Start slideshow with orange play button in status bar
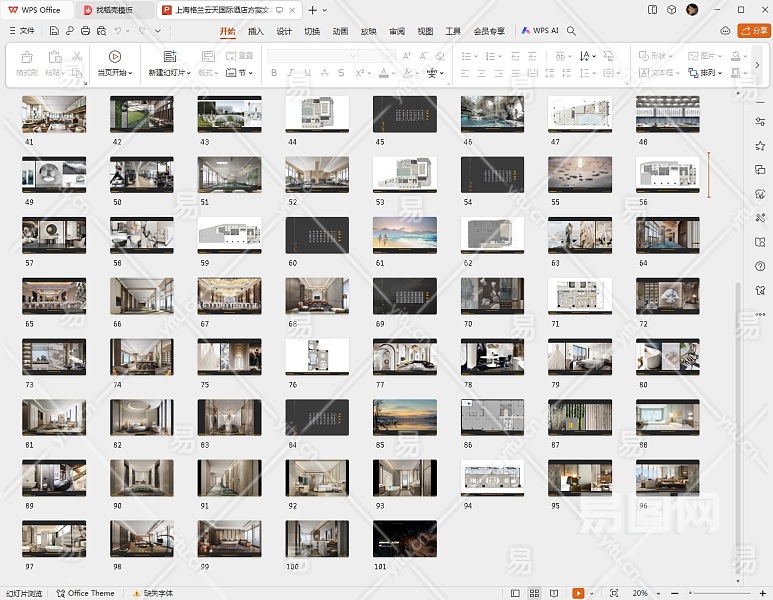Viewport: 773px width, 600px height. tap(578, 593)
